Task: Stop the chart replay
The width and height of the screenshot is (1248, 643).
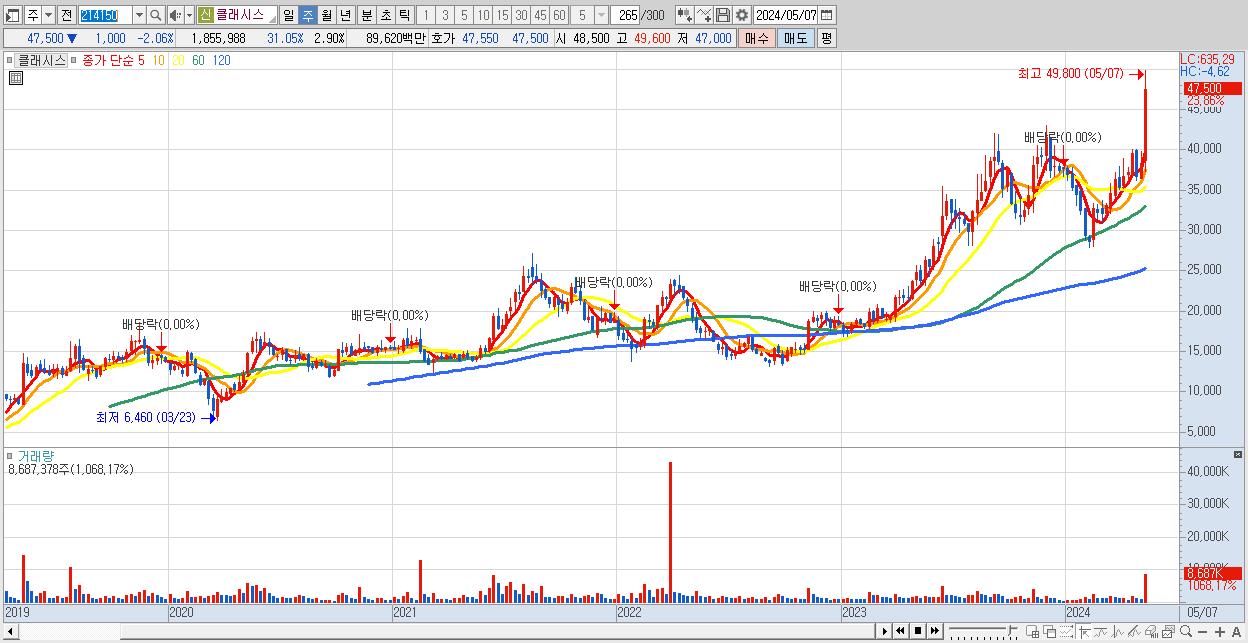Action: (x=918, y=631)
